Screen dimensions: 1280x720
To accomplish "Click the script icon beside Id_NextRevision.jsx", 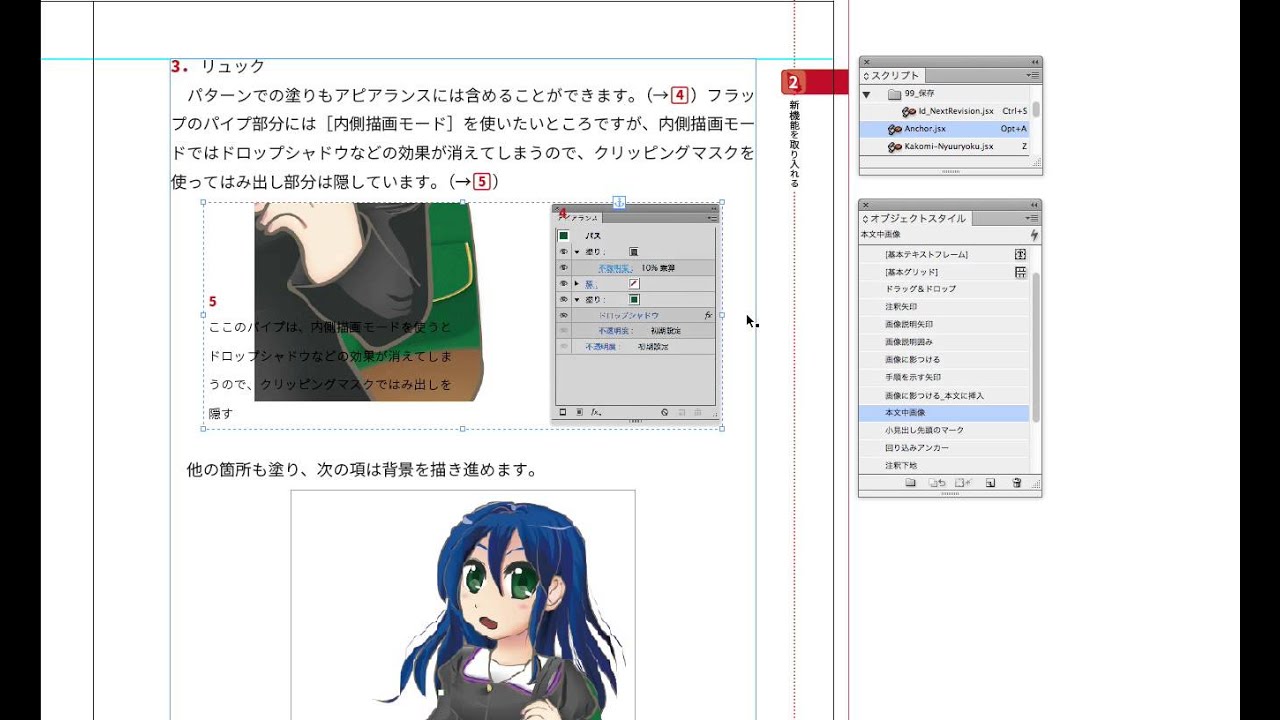I will click(x=908, y=111).
